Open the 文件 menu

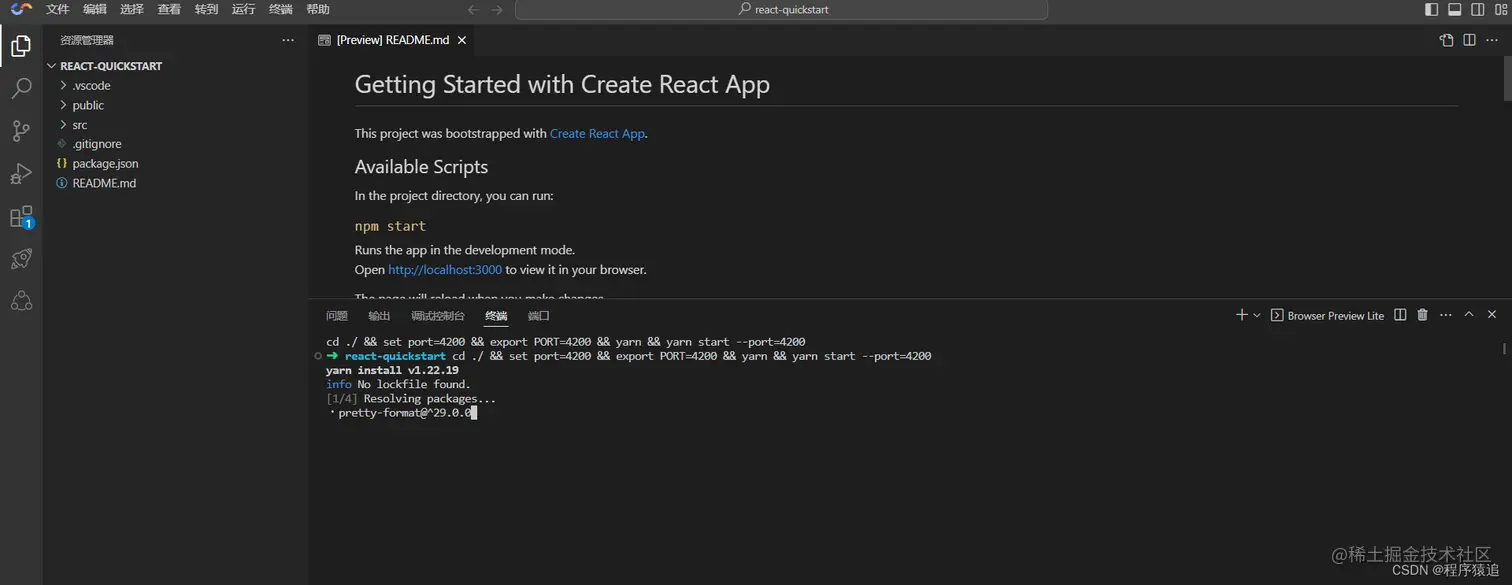(58, 10)
